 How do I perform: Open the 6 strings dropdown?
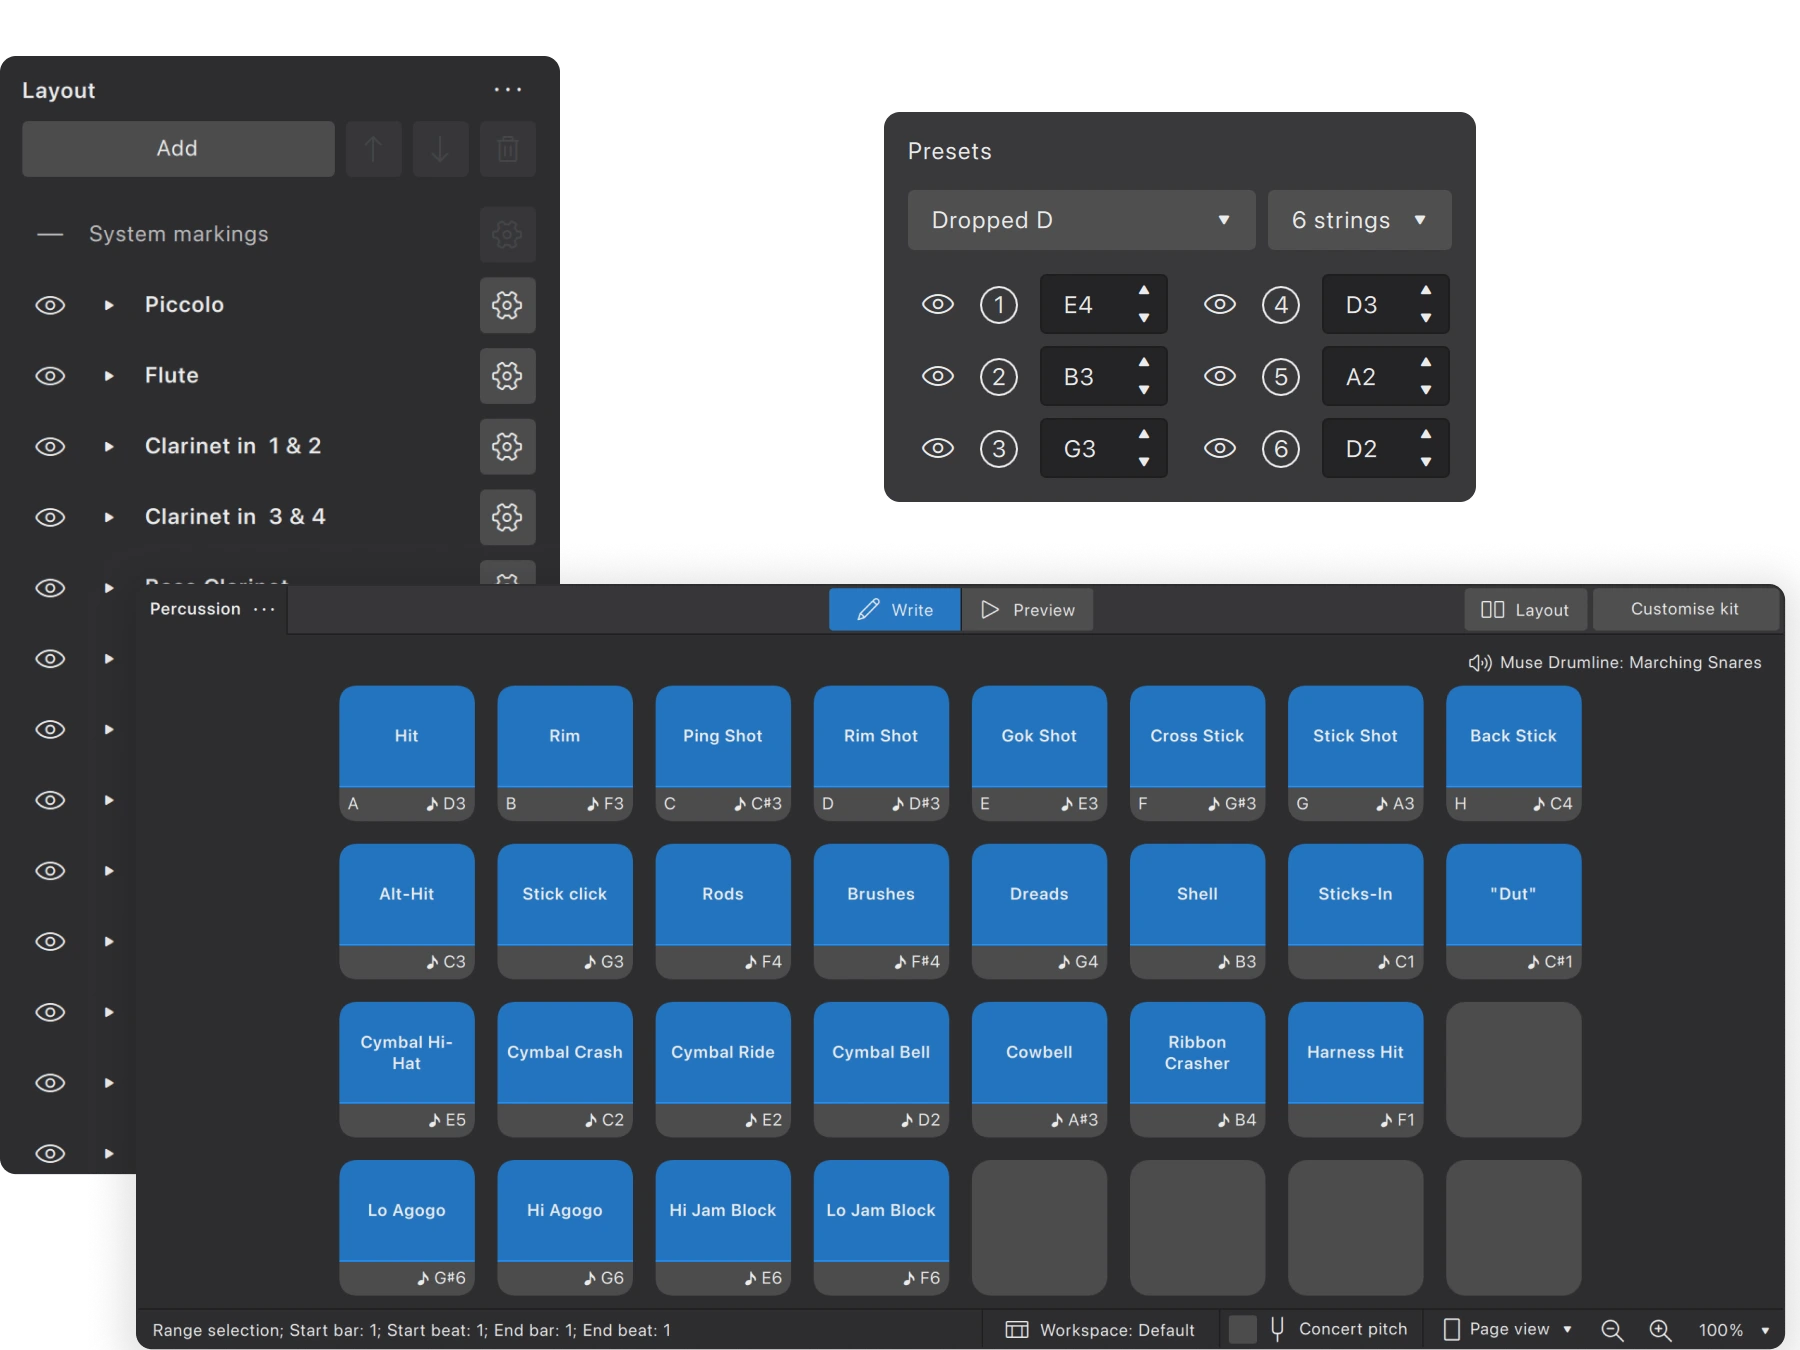tap(1359, 220)
